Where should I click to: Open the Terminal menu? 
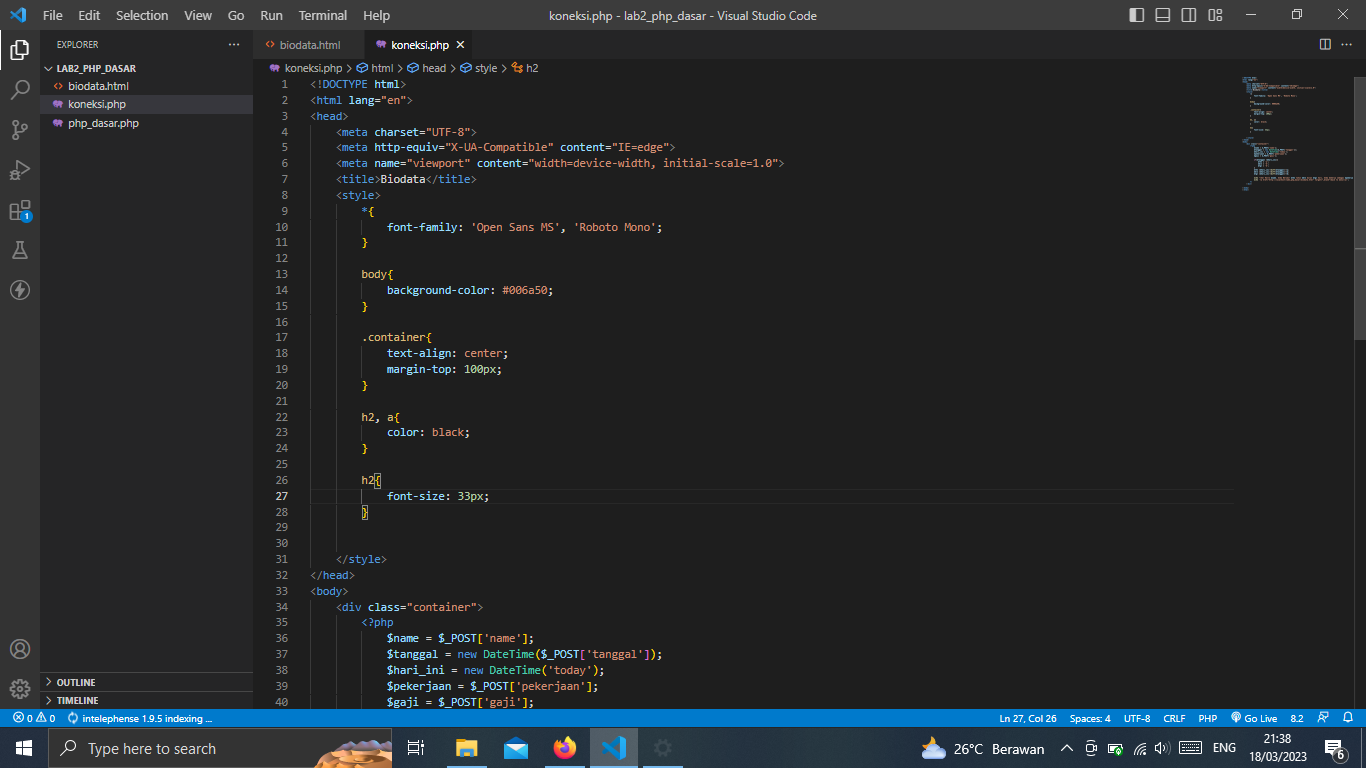click(323, 15)
